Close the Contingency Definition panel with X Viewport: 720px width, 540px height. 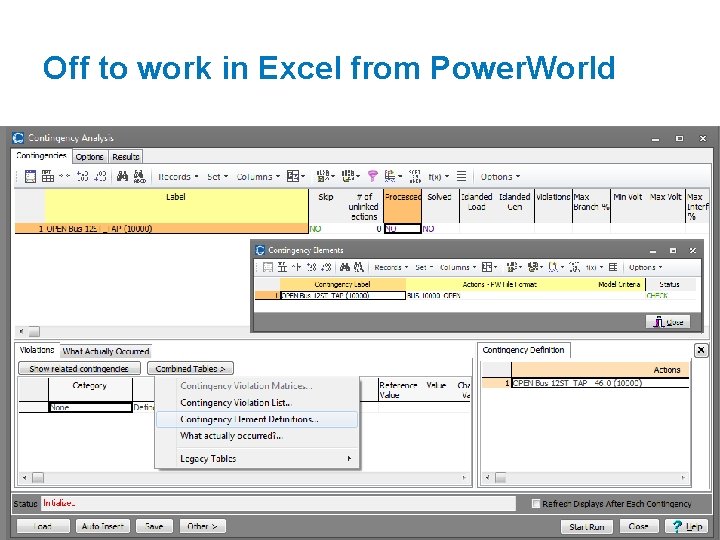pos(701,350)
